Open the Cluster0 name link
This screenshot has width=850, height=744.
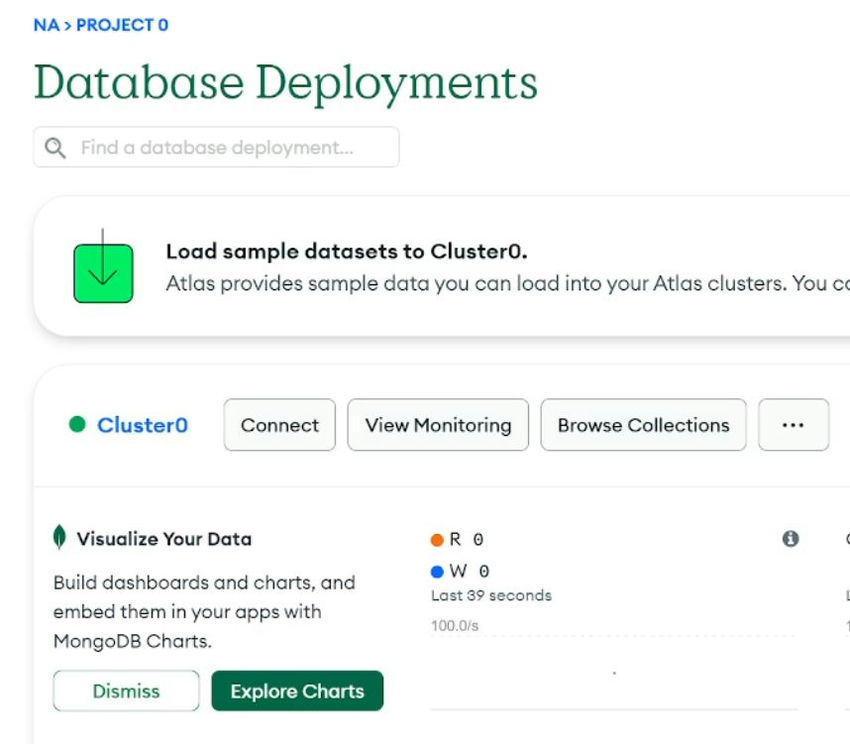pos(142,425)
